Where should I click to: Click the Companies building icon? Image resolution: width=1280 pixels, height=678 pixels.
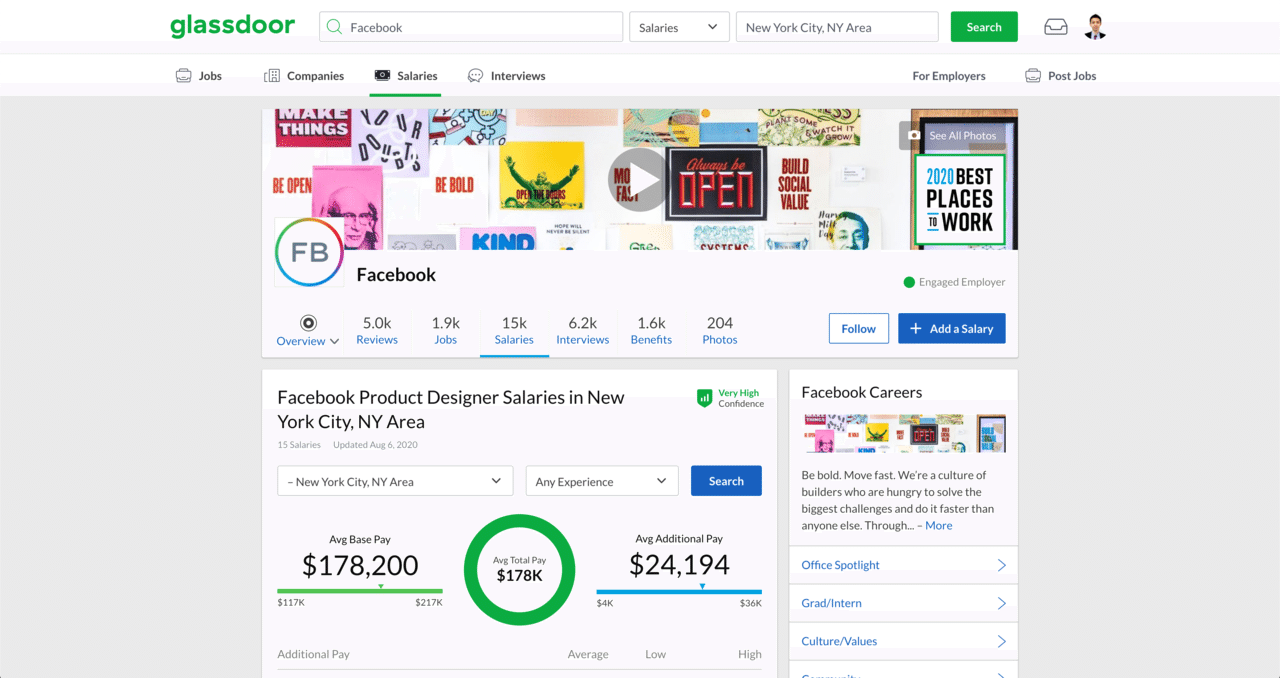[272, 75]
